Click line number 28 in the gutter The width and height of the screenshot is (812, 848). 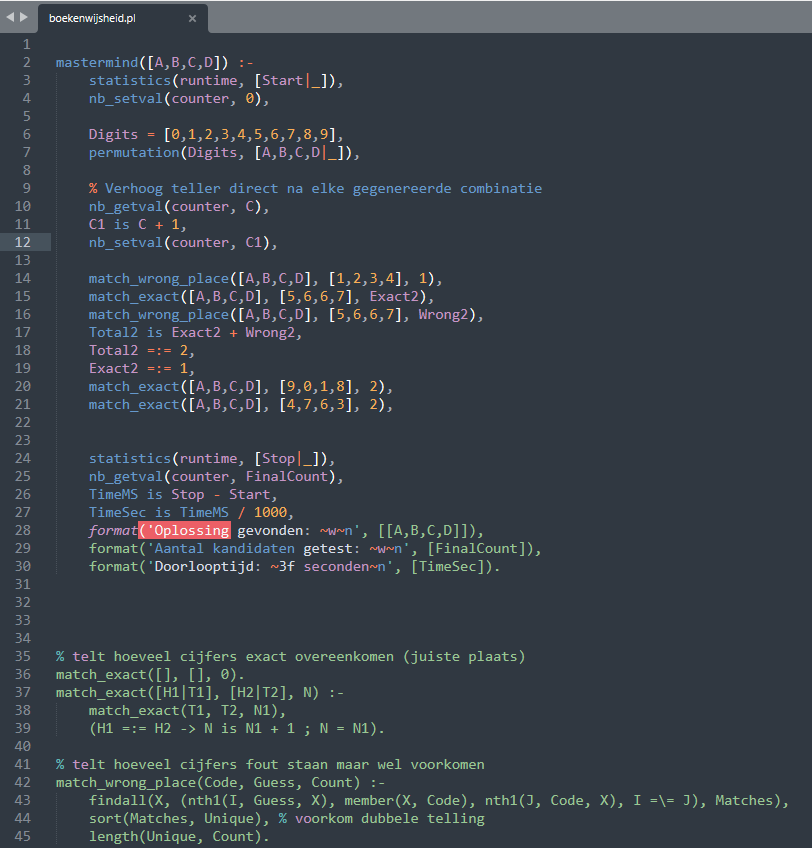[23, 530]
